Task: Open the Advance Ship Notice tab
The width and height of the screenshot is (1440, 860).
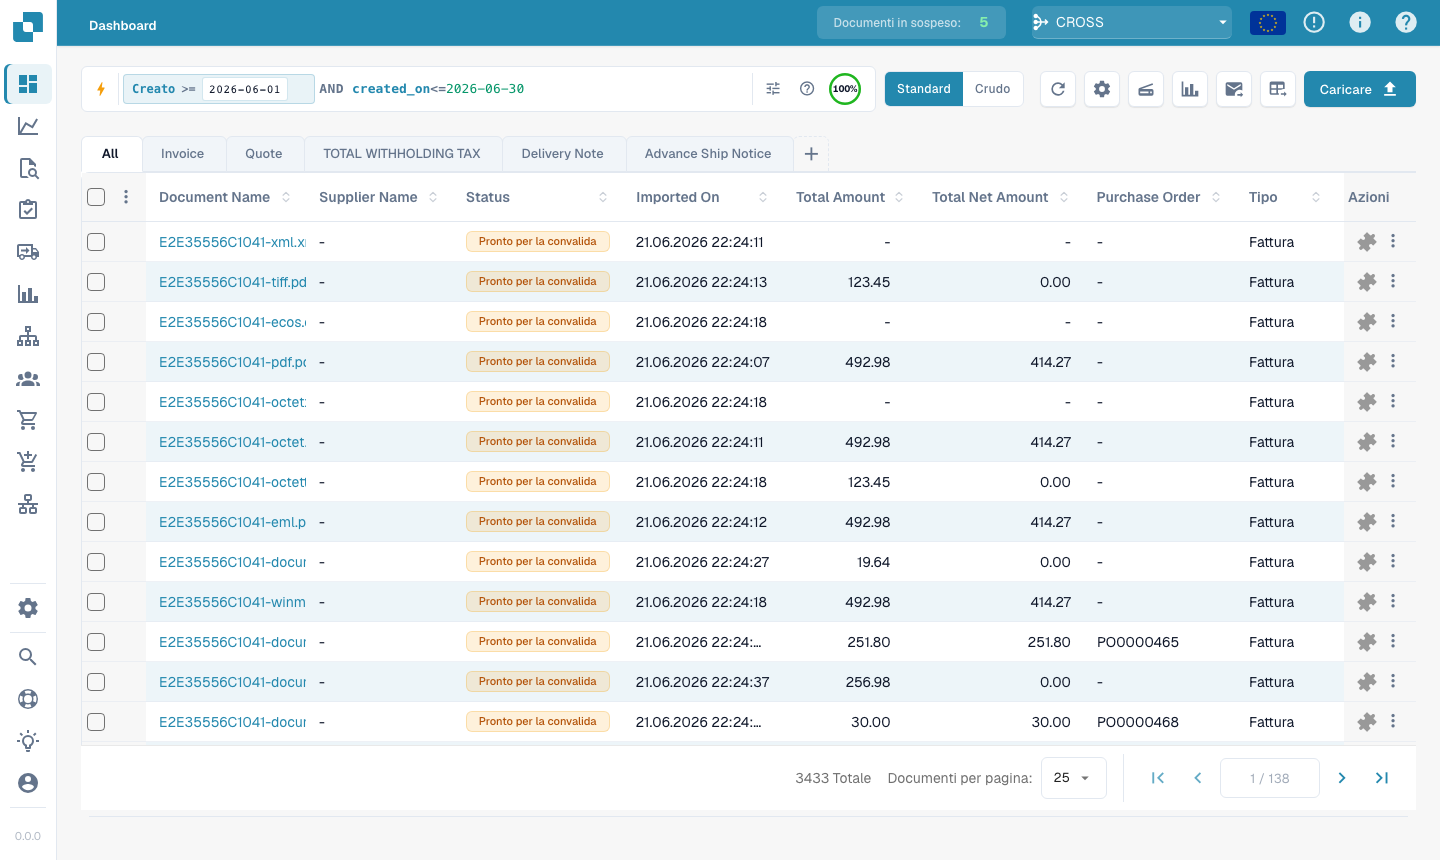Action: coord(708,154)
